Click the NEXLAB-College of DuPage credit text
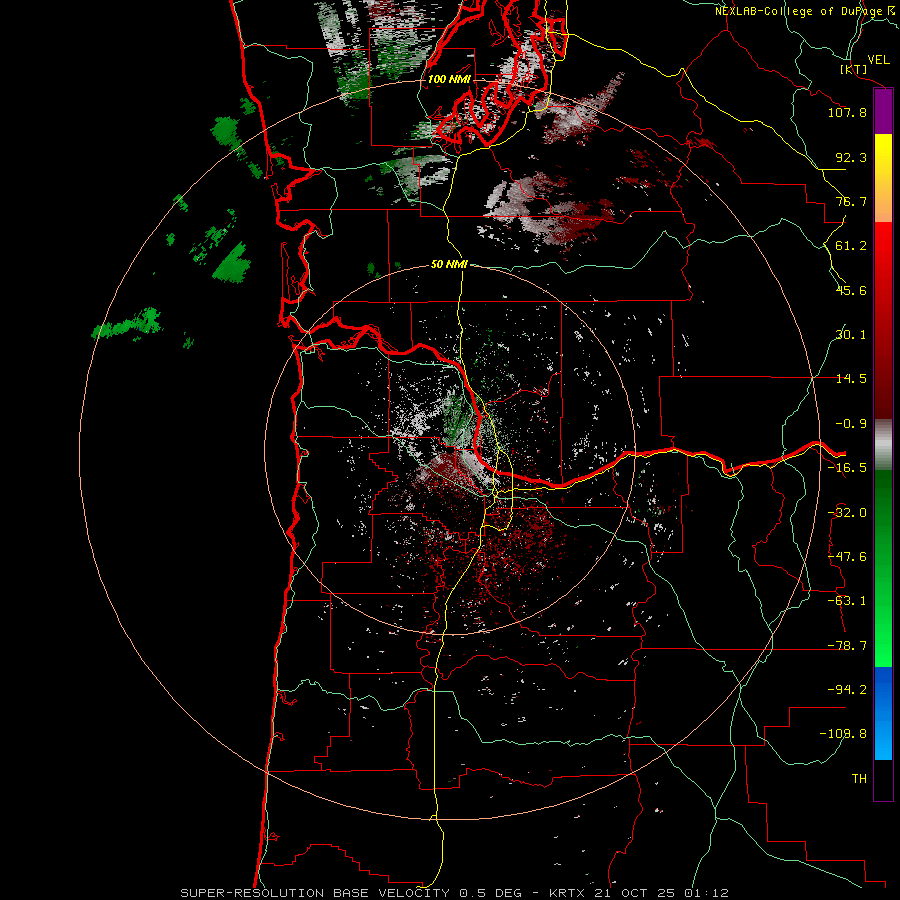Screen dimensions: 900x900 coord(804,11)
